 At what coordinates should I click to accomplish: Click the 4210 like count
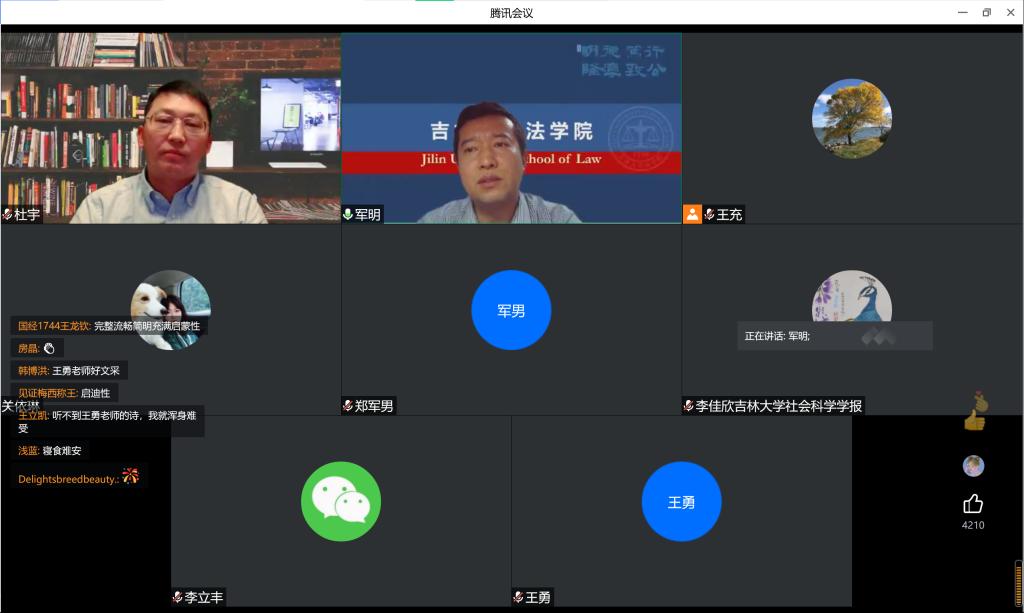[x=973, y=525]
